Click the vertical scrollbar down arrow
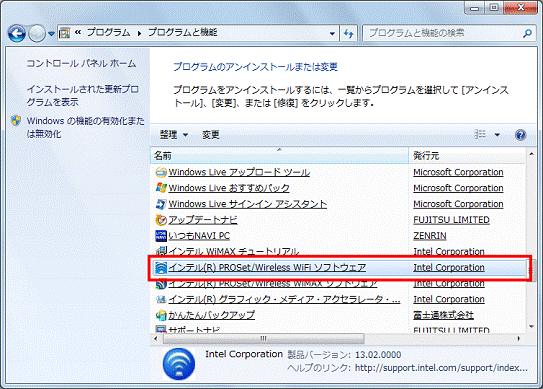The height and width of the screenshot is (389, 543). [532, 326]
